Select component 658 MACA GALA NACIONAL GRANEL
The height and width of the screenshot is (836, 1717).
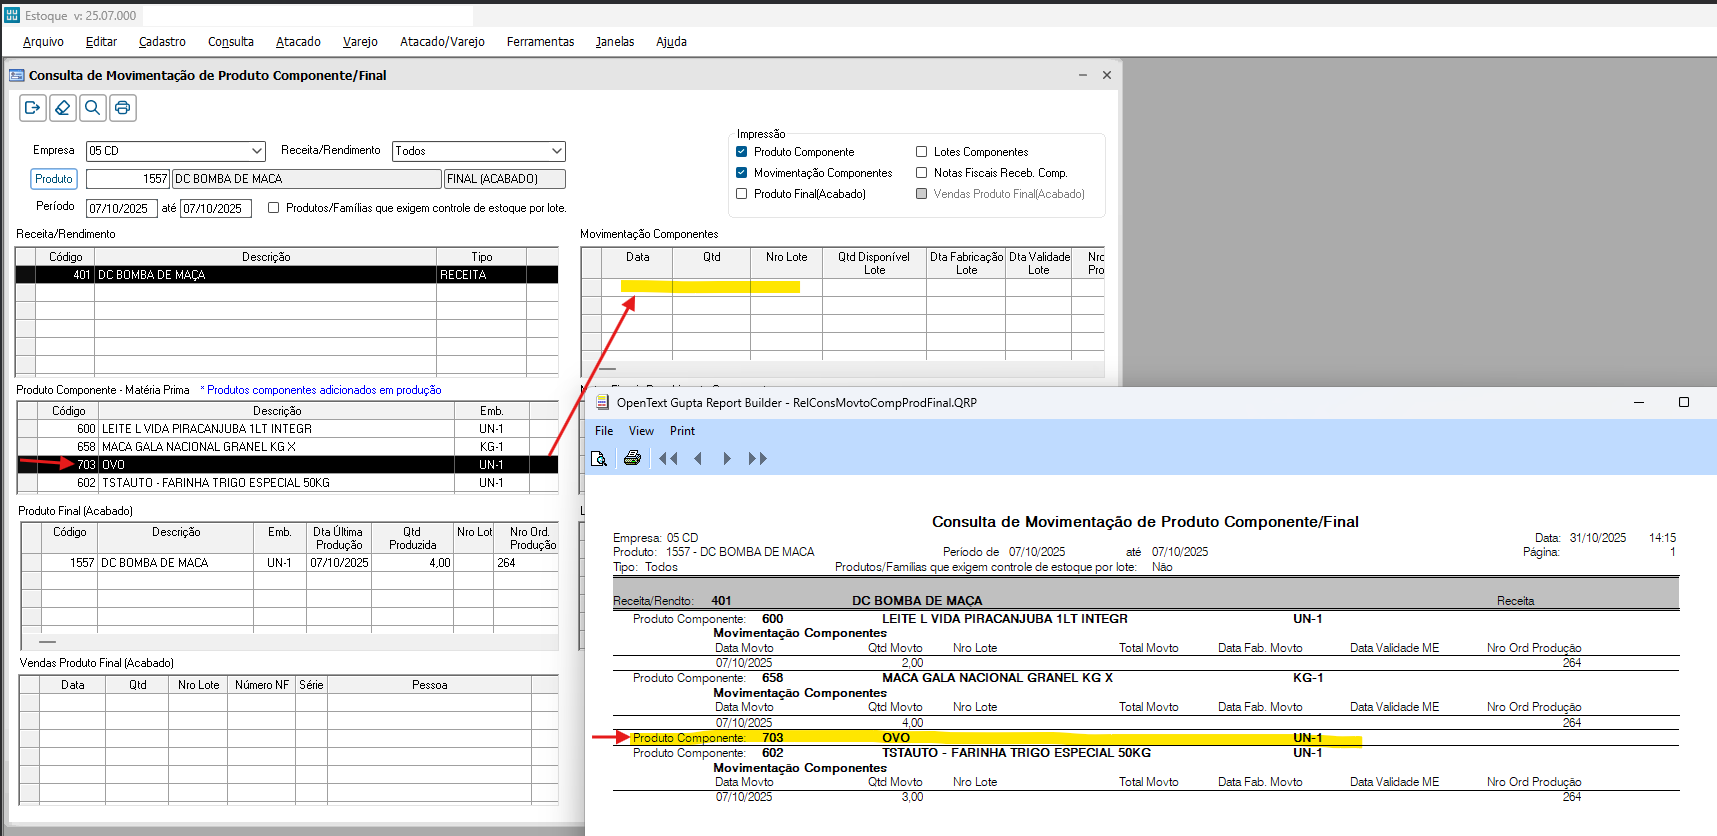(x=288, y=447)
